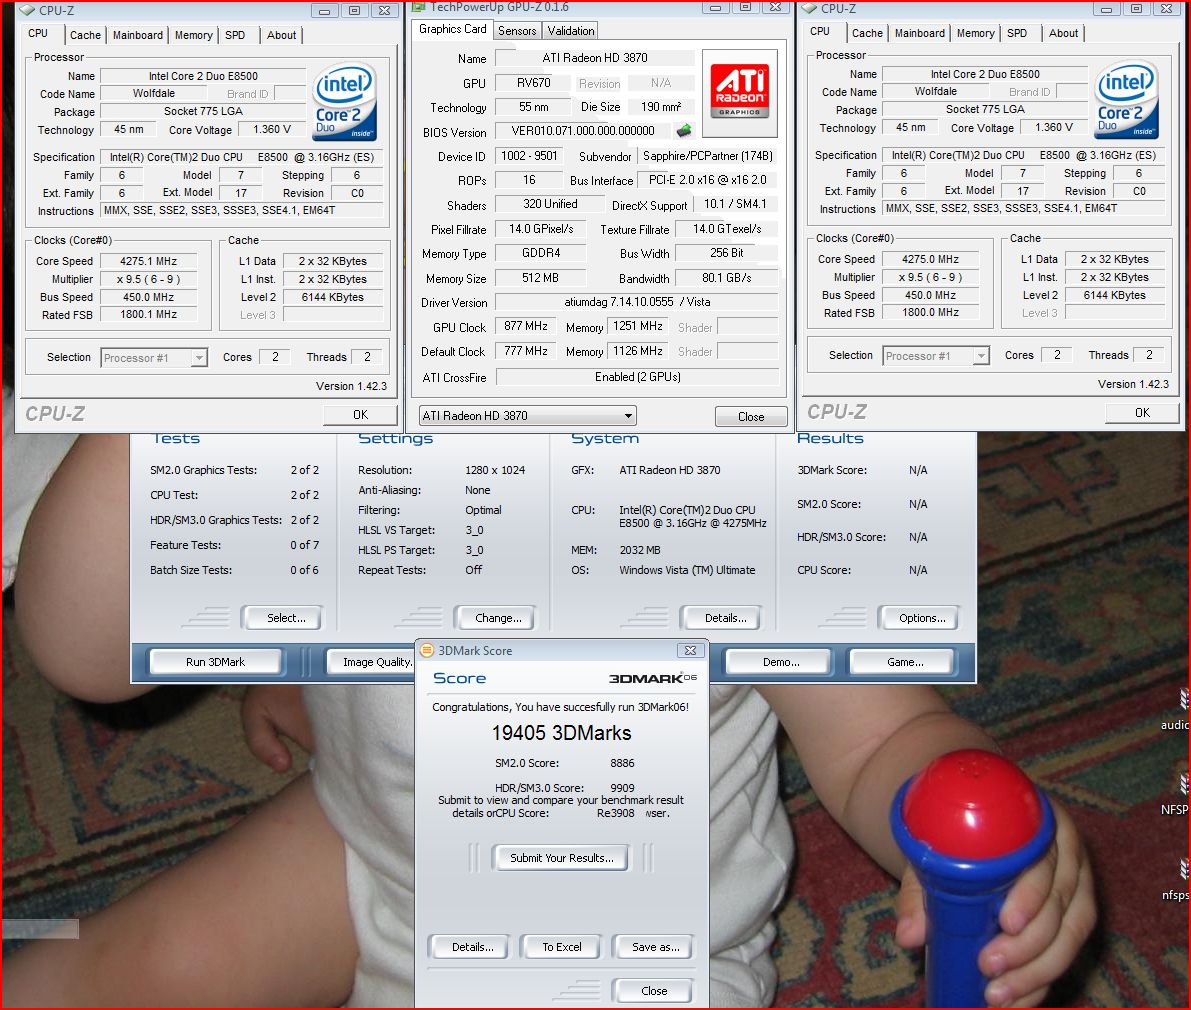1191x1010 pixels.
Task: Open the ATI Radeon HD 3870 card dropdown in GPU-Z
Action: [x=527, y=416]
